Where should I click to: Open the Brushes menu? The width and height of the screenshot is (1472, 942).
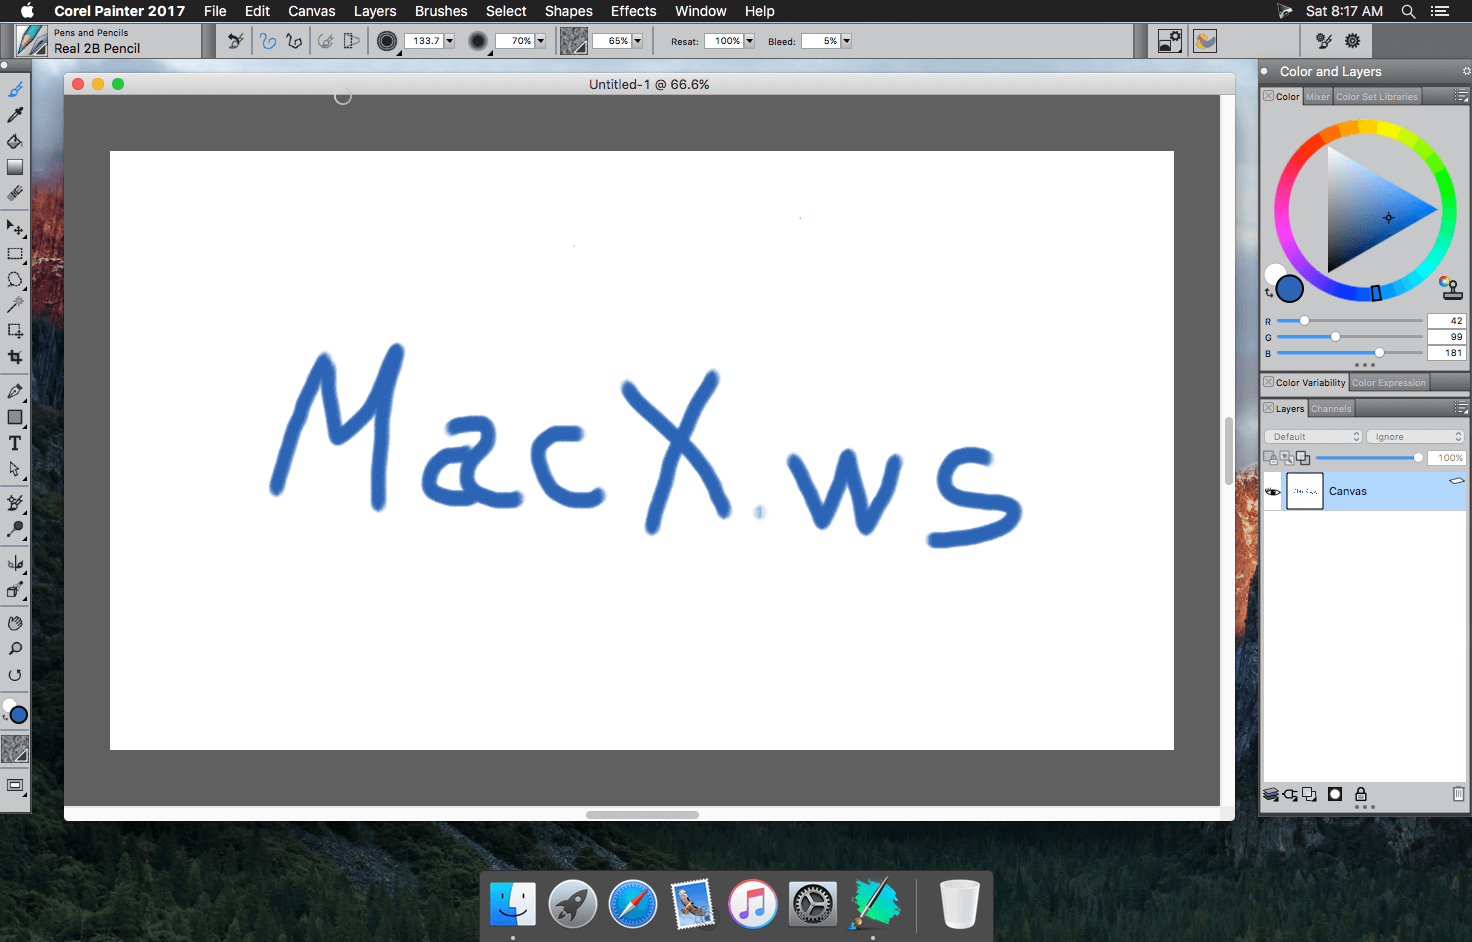pyautogui.click(x=441, y=11)
